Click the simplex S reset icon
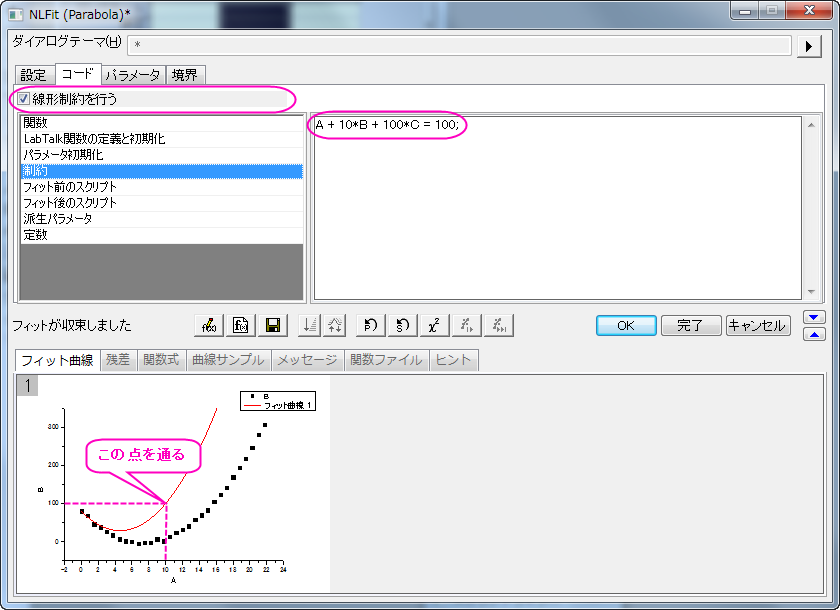Screen dimensions: 840x610 pyautogui.click(x=403, y=325)
